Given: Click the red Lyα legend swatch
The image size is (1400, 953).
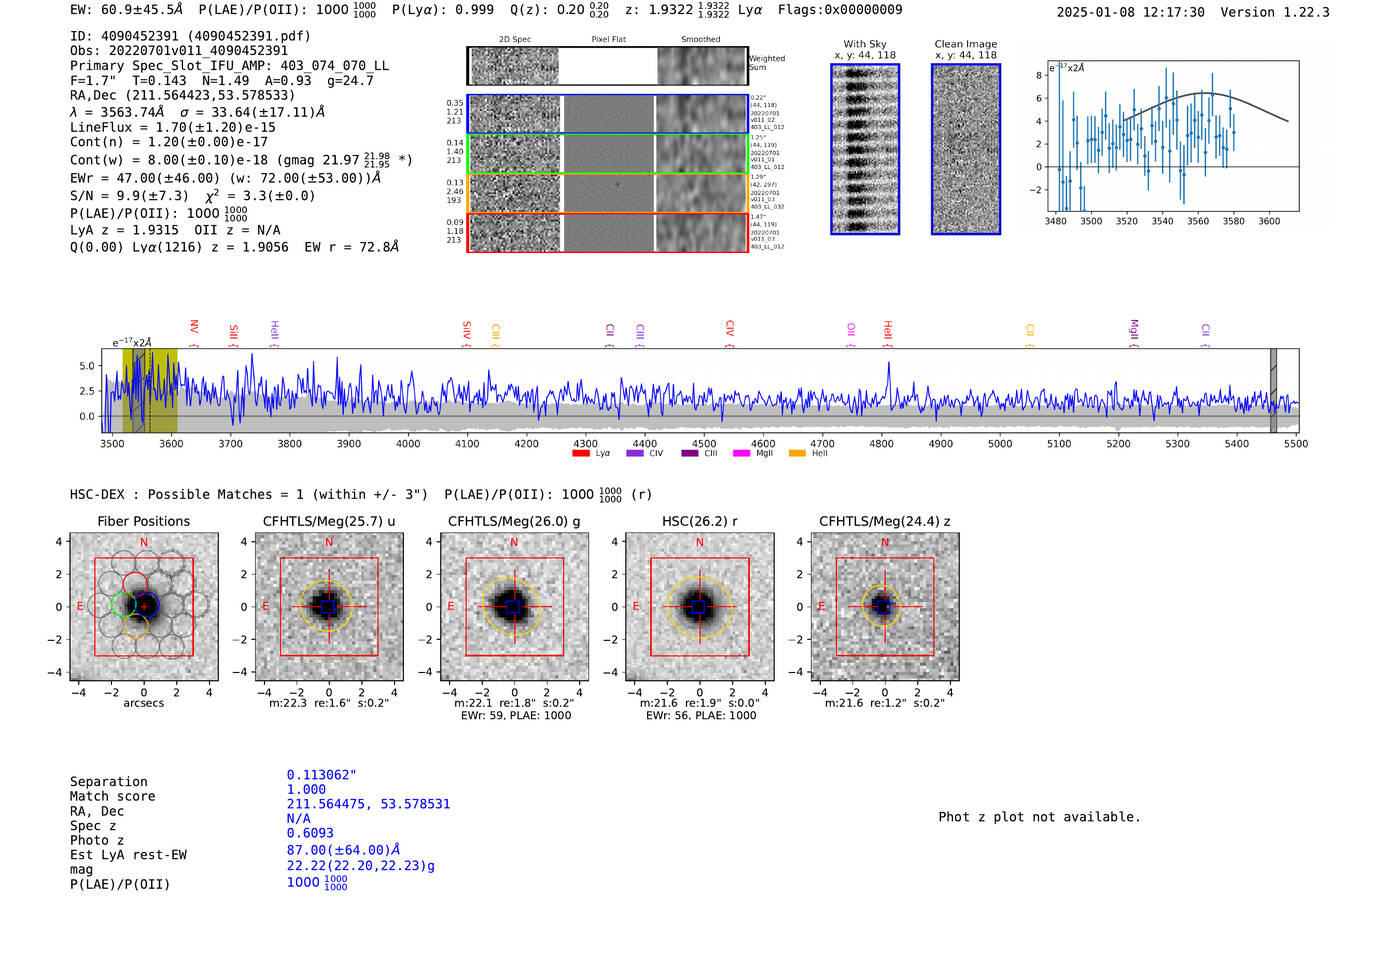Looking at the screenshot, I should click(580, 453).
